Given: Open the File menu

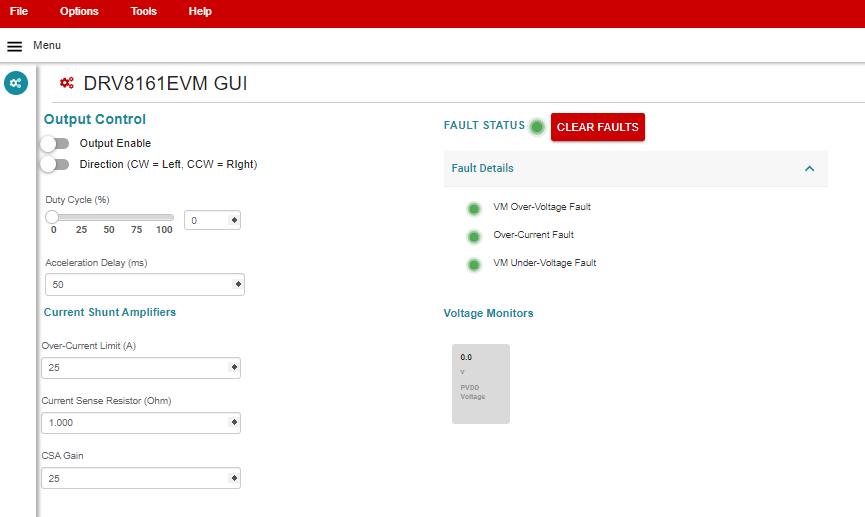Looking at the screenshot, I should [x=19, y=12].
